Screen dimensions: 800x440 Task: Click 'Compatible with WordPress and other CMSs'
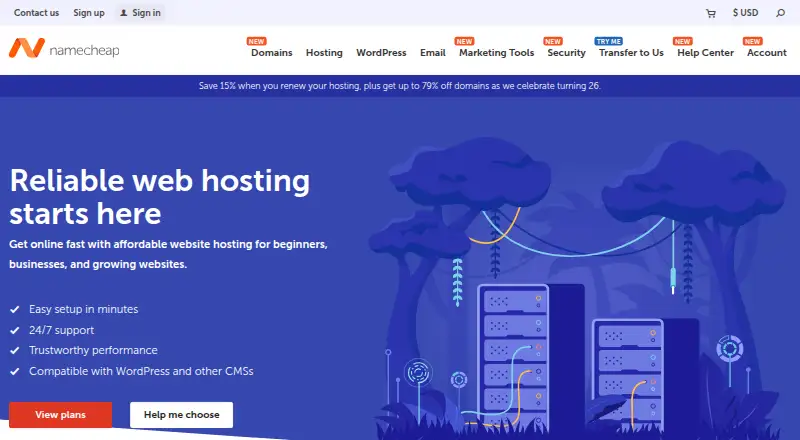pos(141,371)
